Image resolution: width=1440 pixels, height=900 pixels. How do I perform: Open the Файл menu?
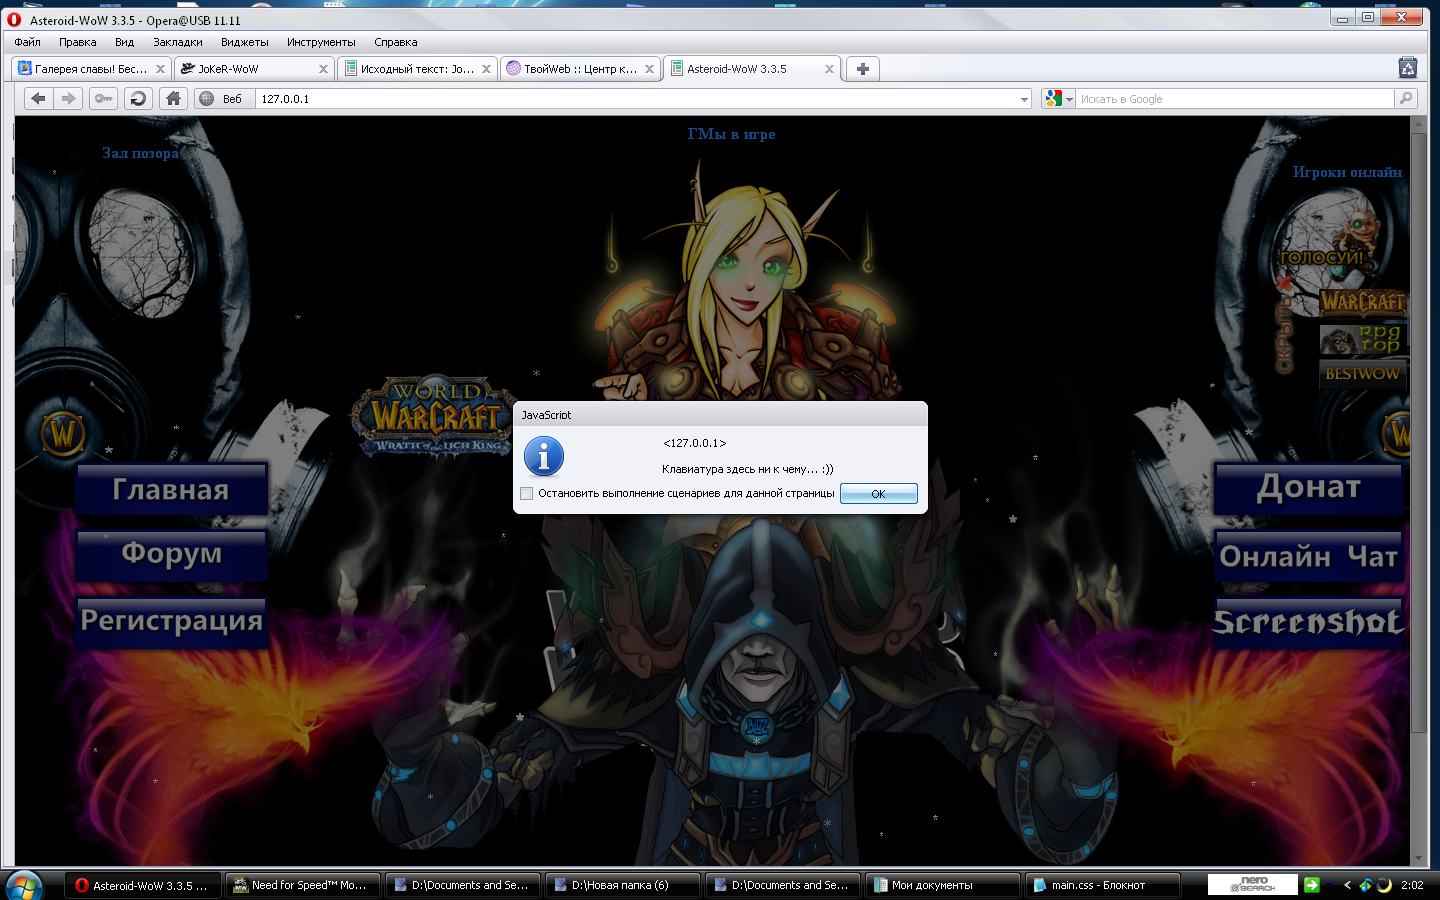point(28,42)
